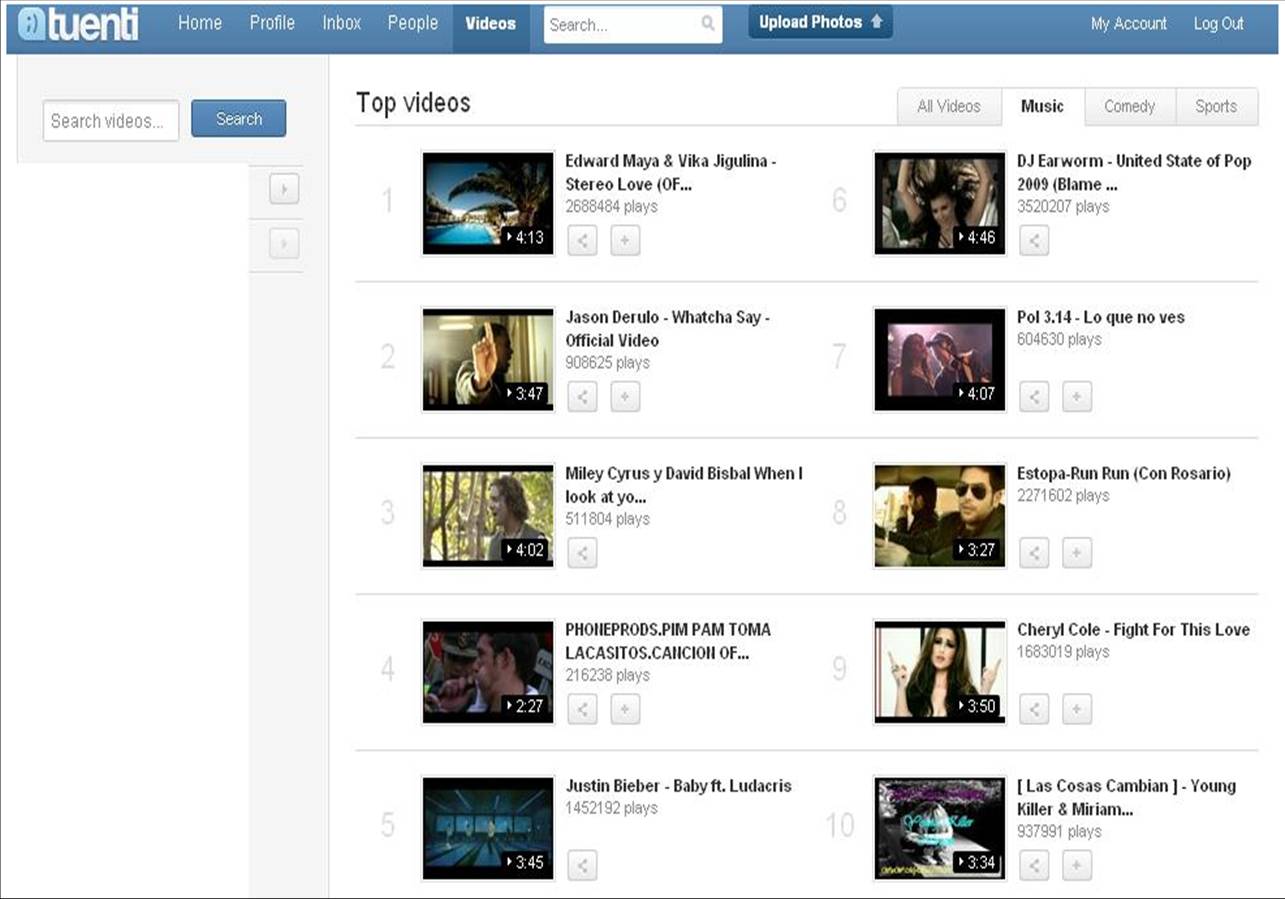Add Las Cosas Cambian with plus icon
Image resolution: width=1285 pixels, height=899 pixels.
pos(1077,865)
